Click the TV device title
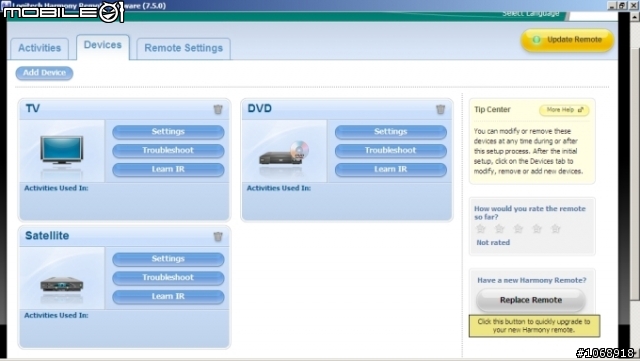 click(33, 108)
